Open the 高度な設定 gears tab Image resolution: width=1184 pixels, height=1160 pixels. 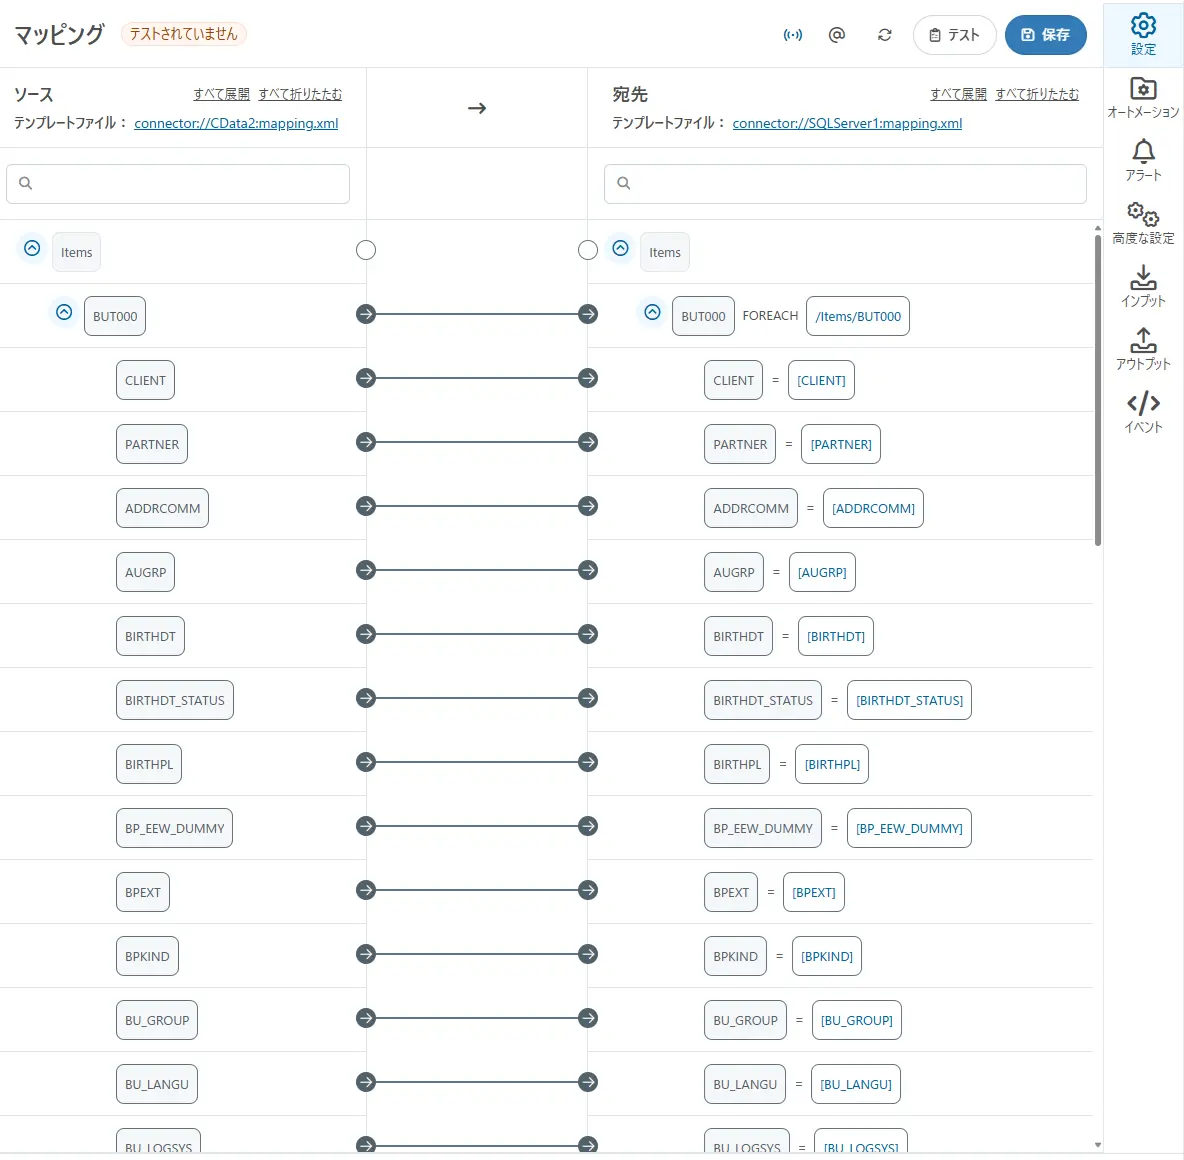click(1143, 223)
